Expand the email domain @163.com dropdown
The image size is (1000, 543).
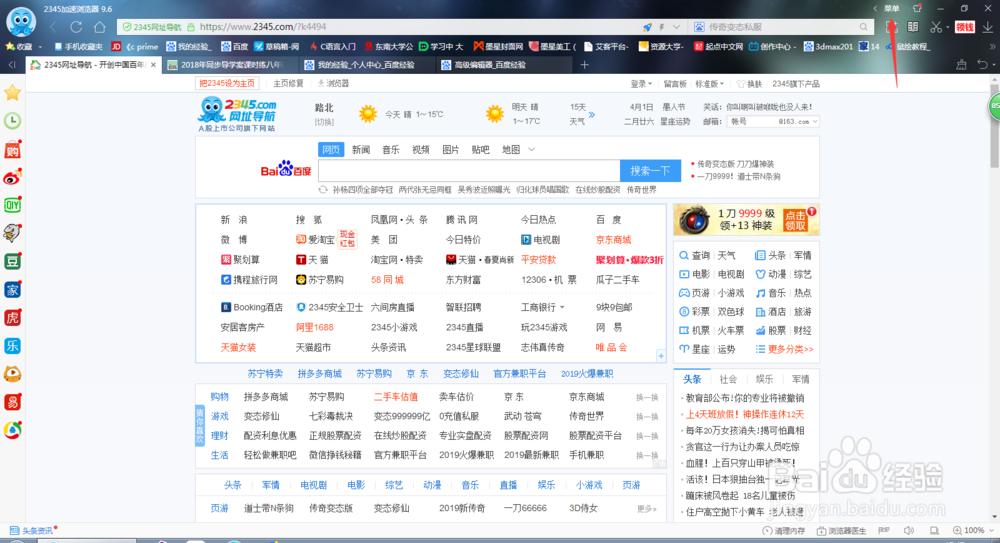pyautogui.click(x=814, y=121)
